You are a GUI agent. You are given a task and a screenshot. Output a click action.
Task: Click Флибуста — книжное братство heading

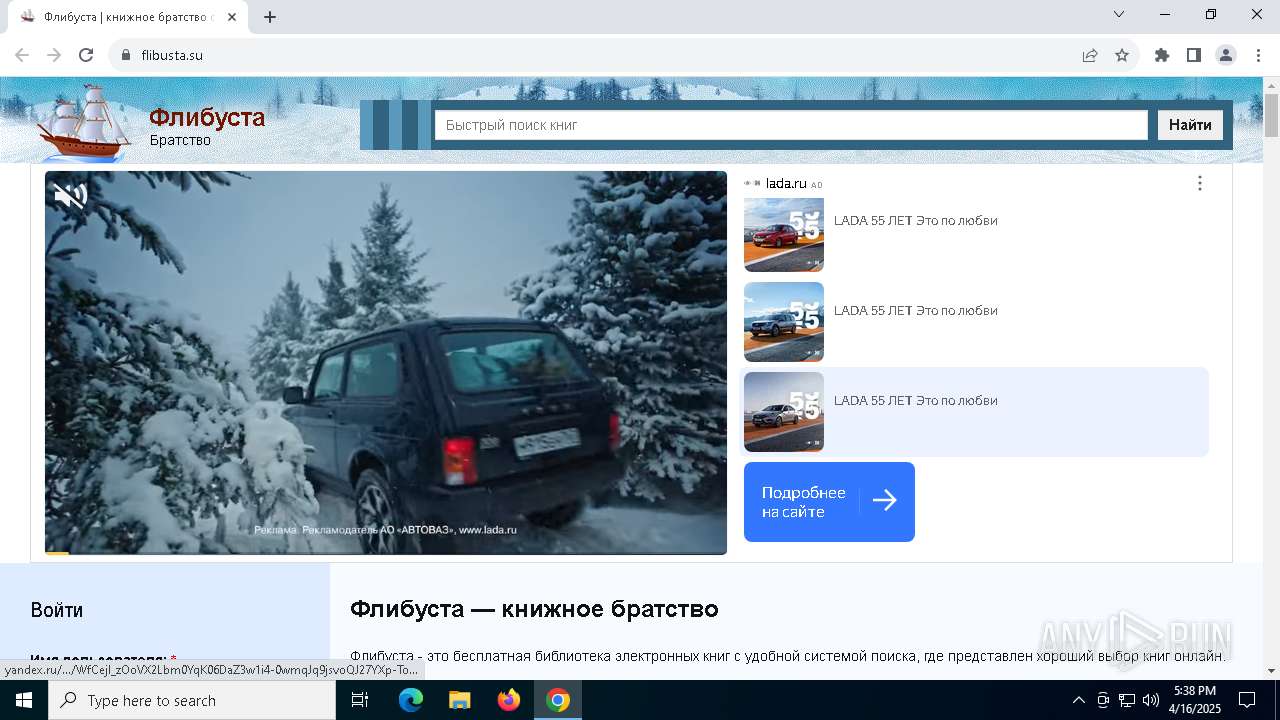pyautogui.click(x=534, y=609)
